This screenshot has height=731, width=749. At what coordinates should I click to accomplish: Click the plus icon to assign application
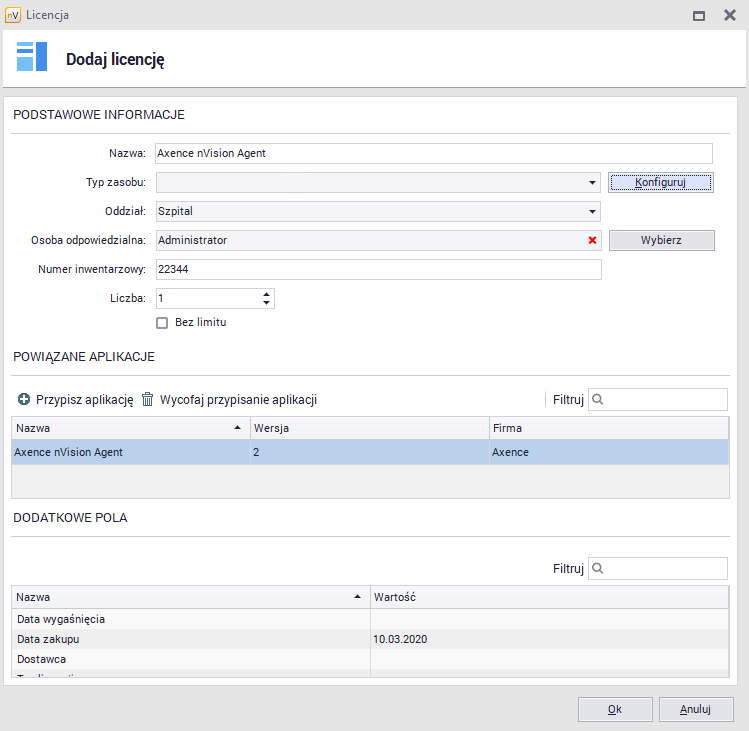click(x=24, y=400)
